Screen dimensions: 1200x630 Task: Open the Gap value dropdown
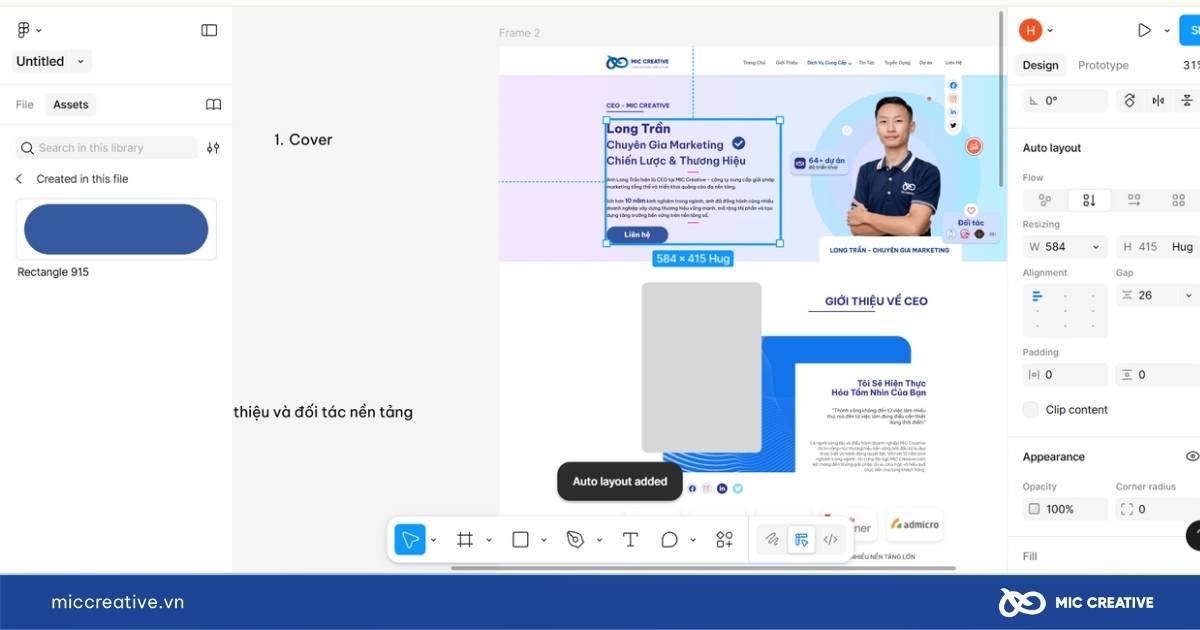click(1188, 296)
